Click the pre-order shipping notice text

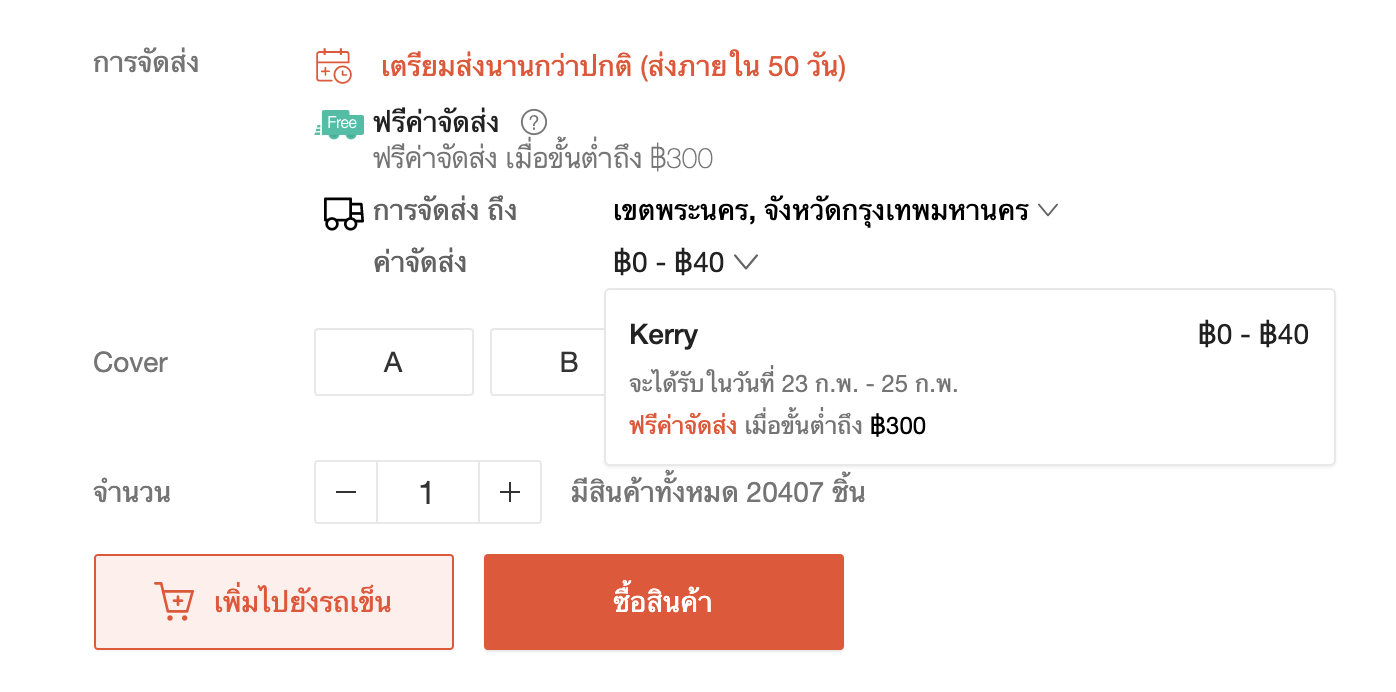614,68
